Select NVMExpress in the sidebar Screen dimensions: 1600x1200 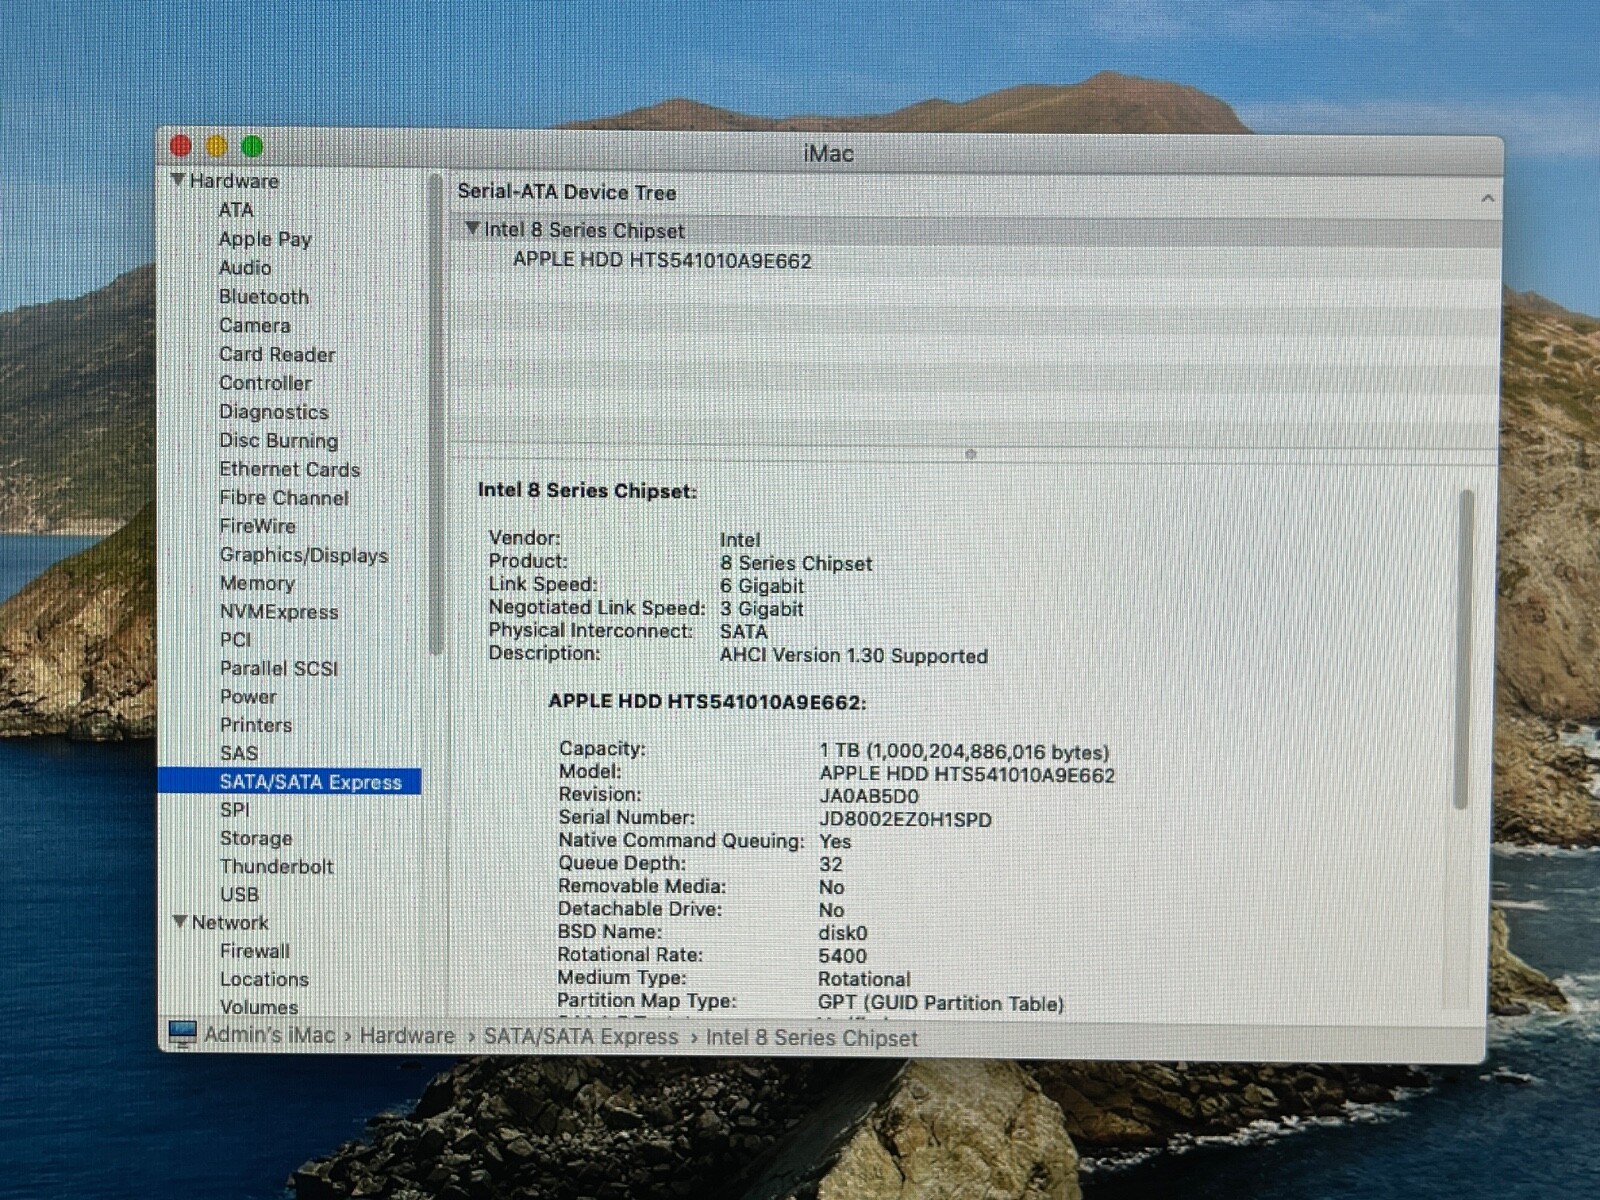point(279,612)
